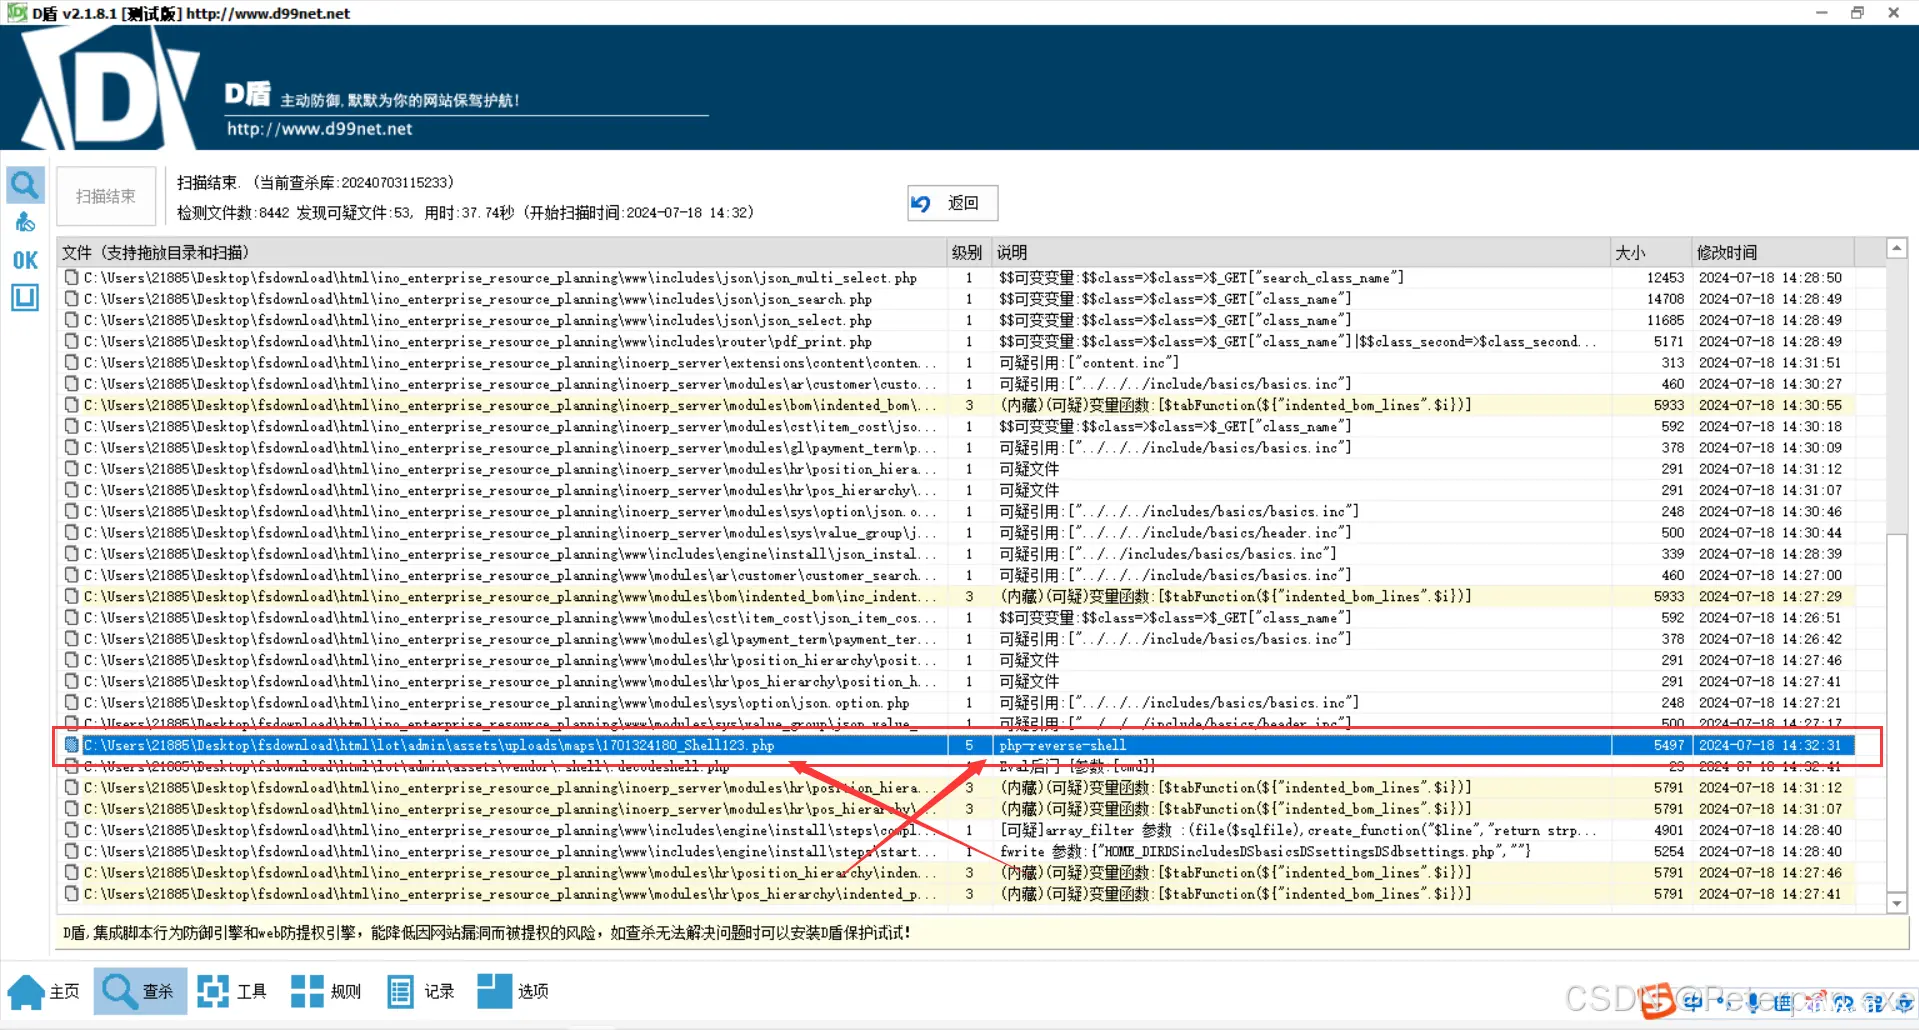Click the large D盾 logo in header
The height and width of the screenshot is (1030, 1919).
[x=110, y=88]
